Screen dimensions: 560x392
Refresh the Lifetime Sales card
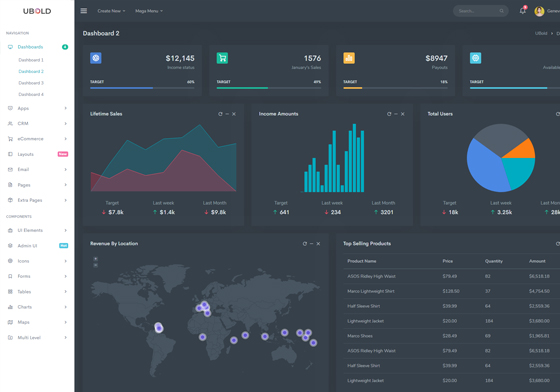pos(220,114)
